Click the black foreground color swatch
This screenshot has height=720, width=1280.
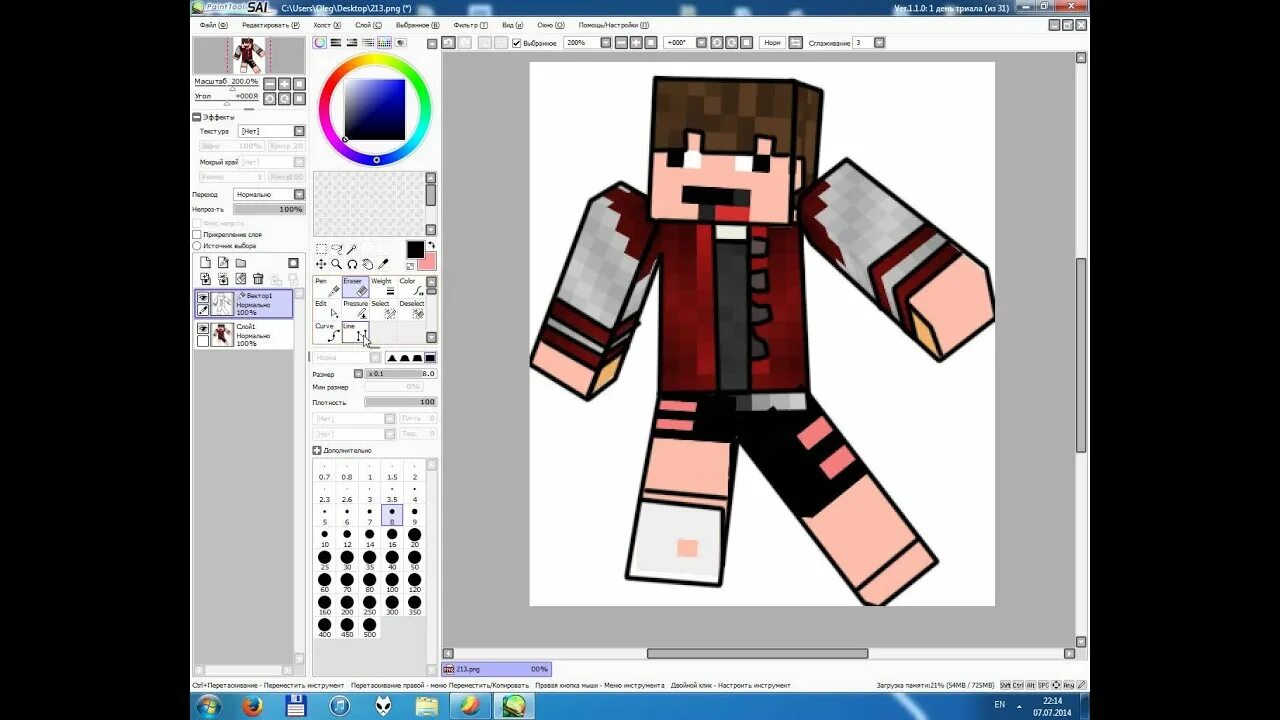click(415, 250)
